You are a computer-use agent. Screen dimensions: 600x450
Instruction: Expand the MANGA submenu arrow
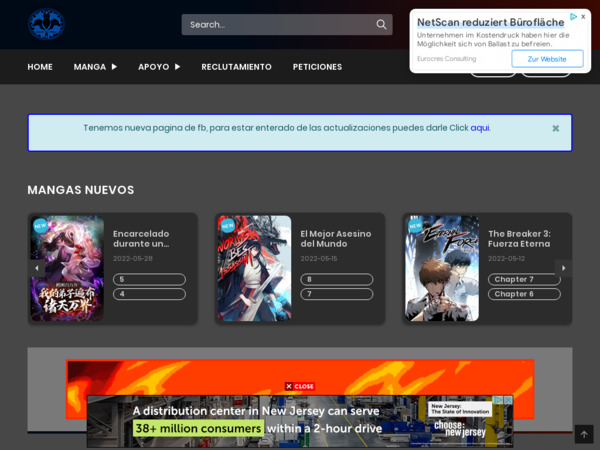pos(114,67)
